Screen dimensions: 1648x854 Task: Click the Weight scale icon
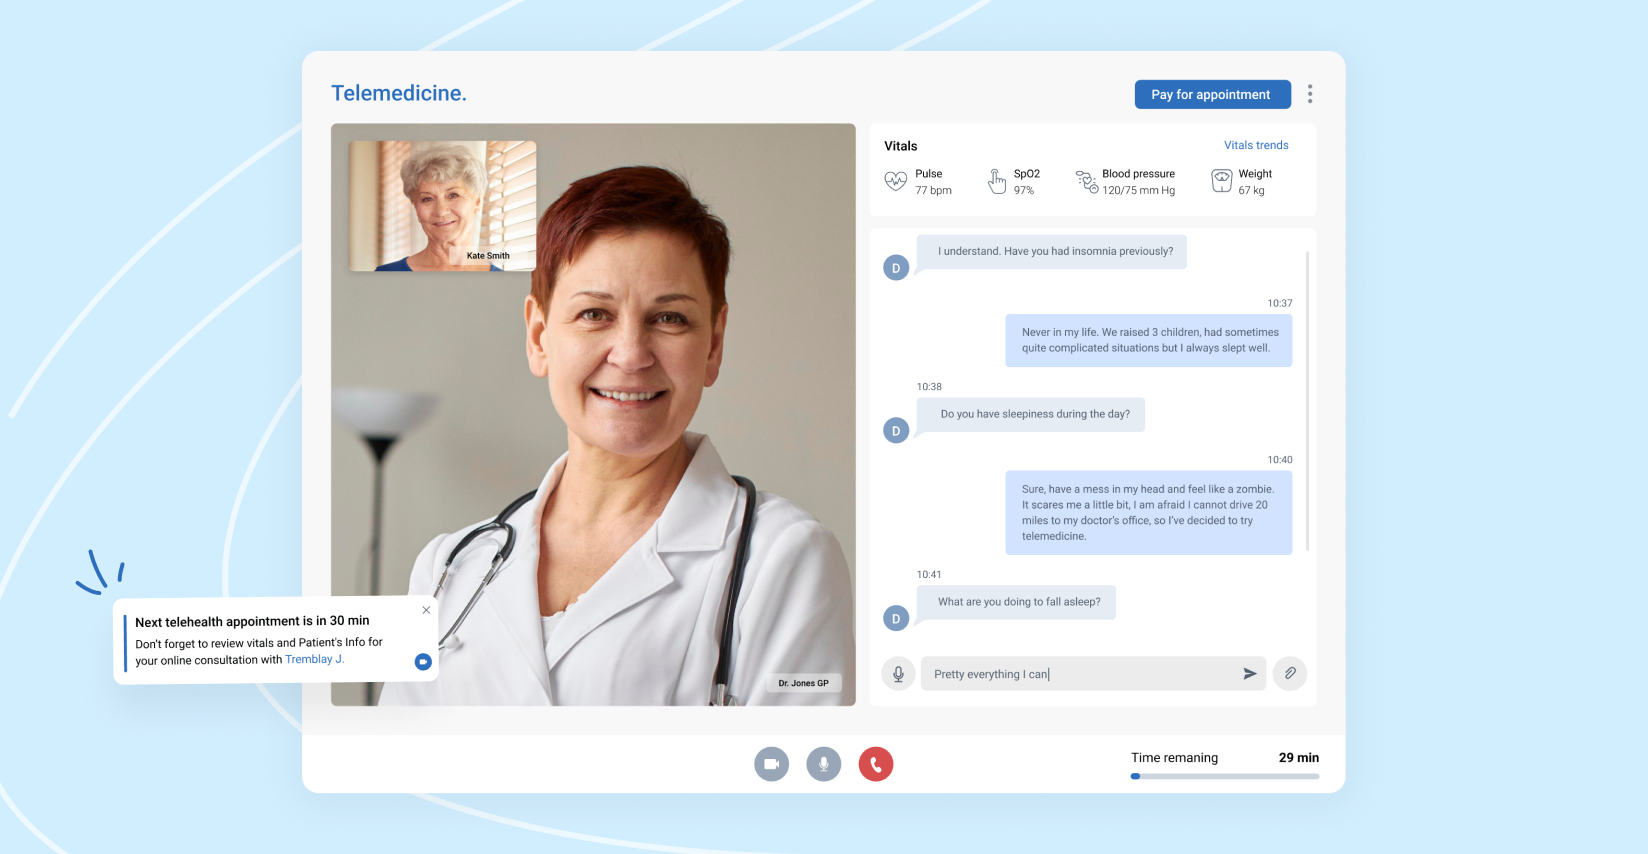(1222, 181)
